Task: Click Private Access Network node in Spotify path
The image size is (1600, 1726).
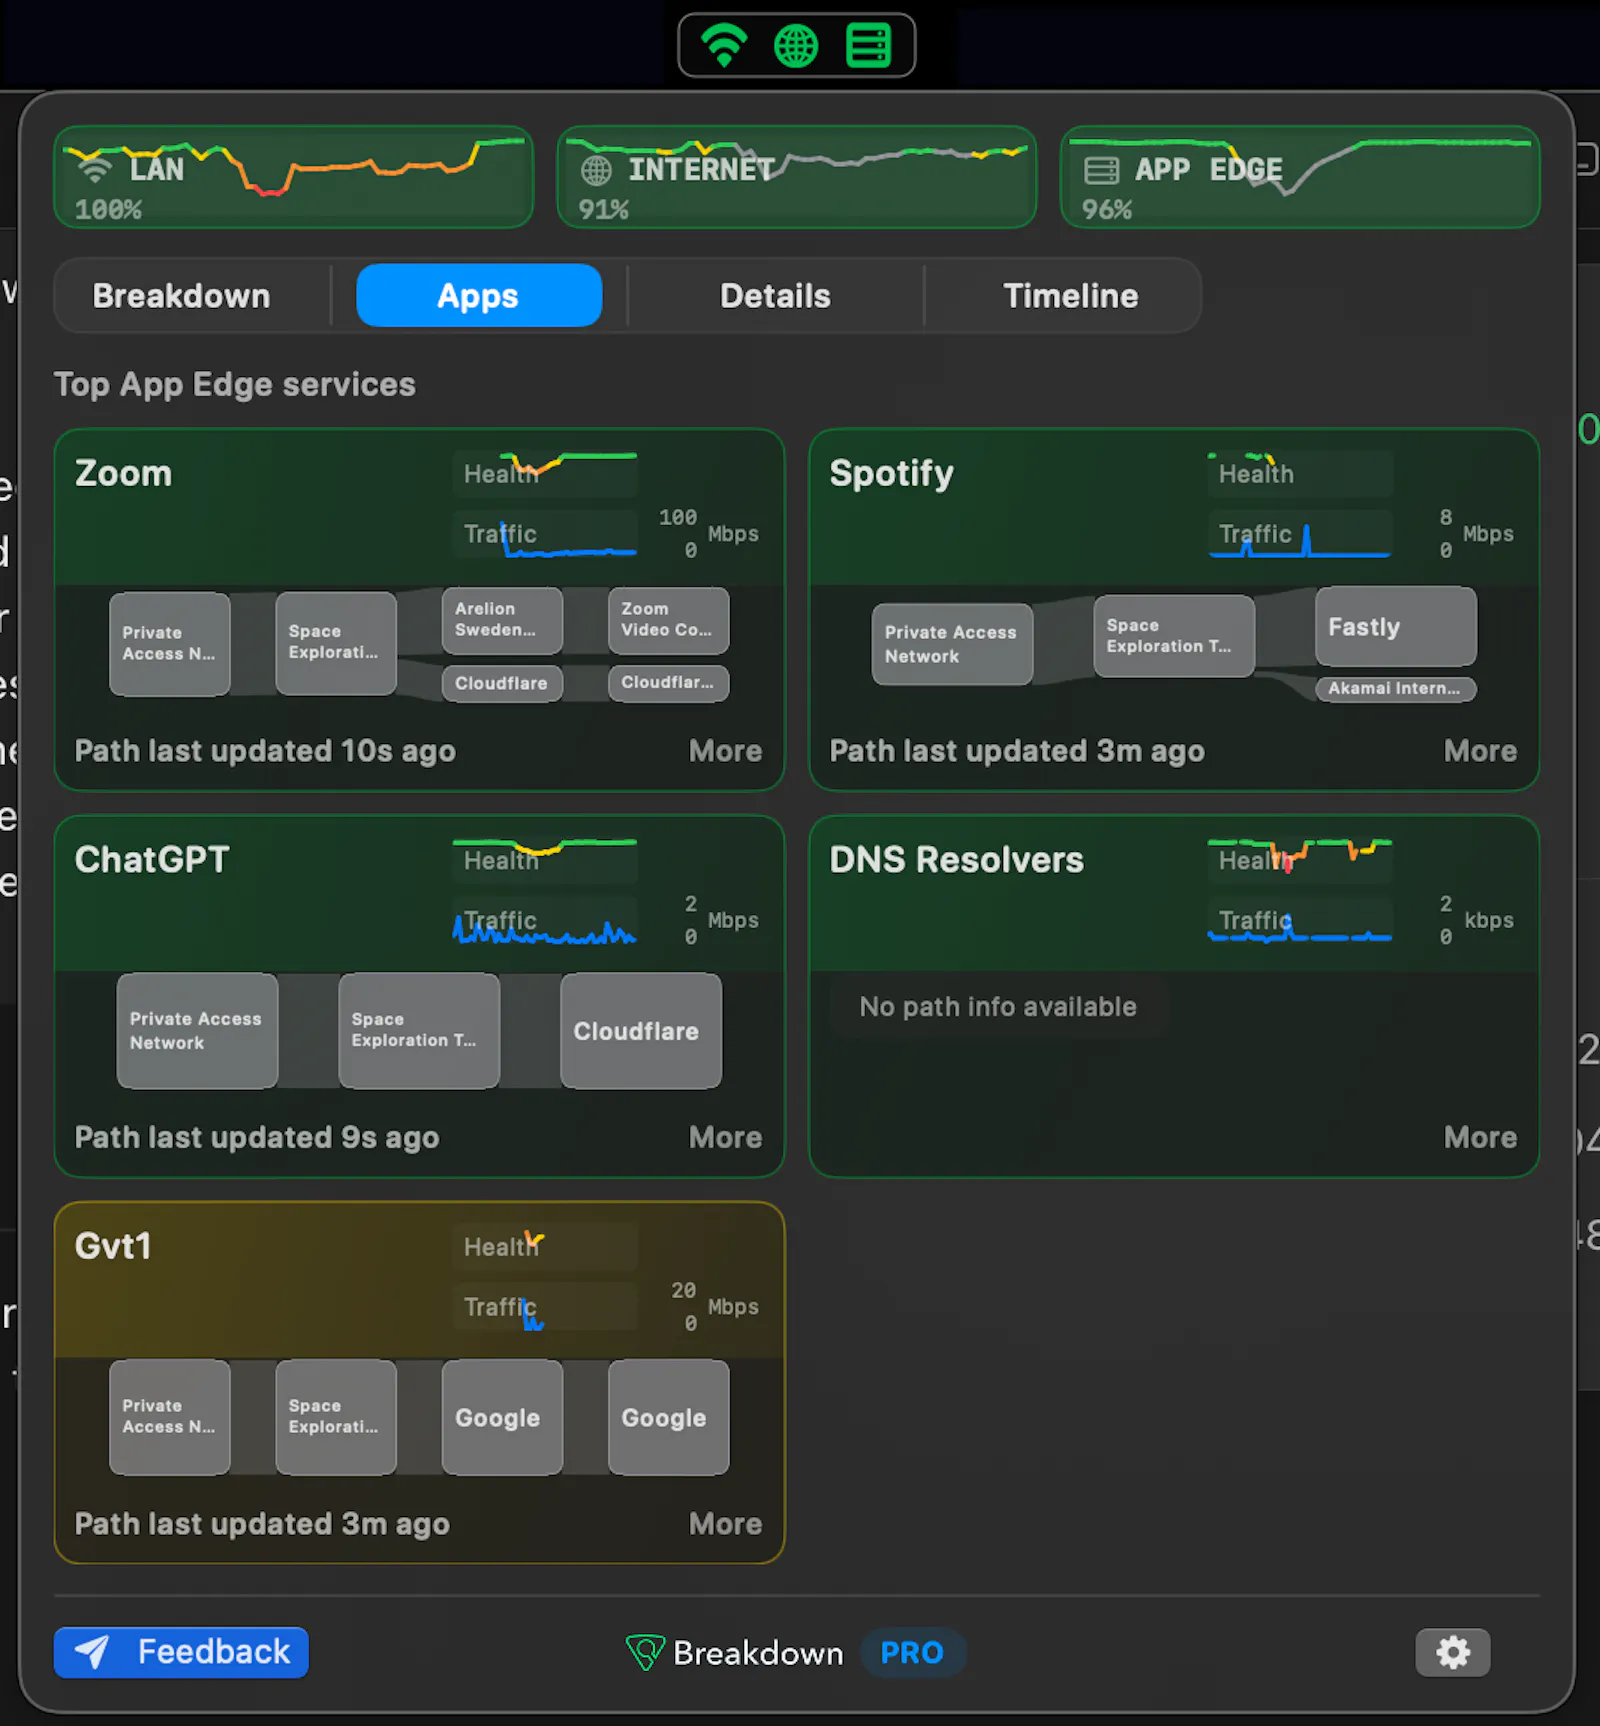Action: (952, 644)
